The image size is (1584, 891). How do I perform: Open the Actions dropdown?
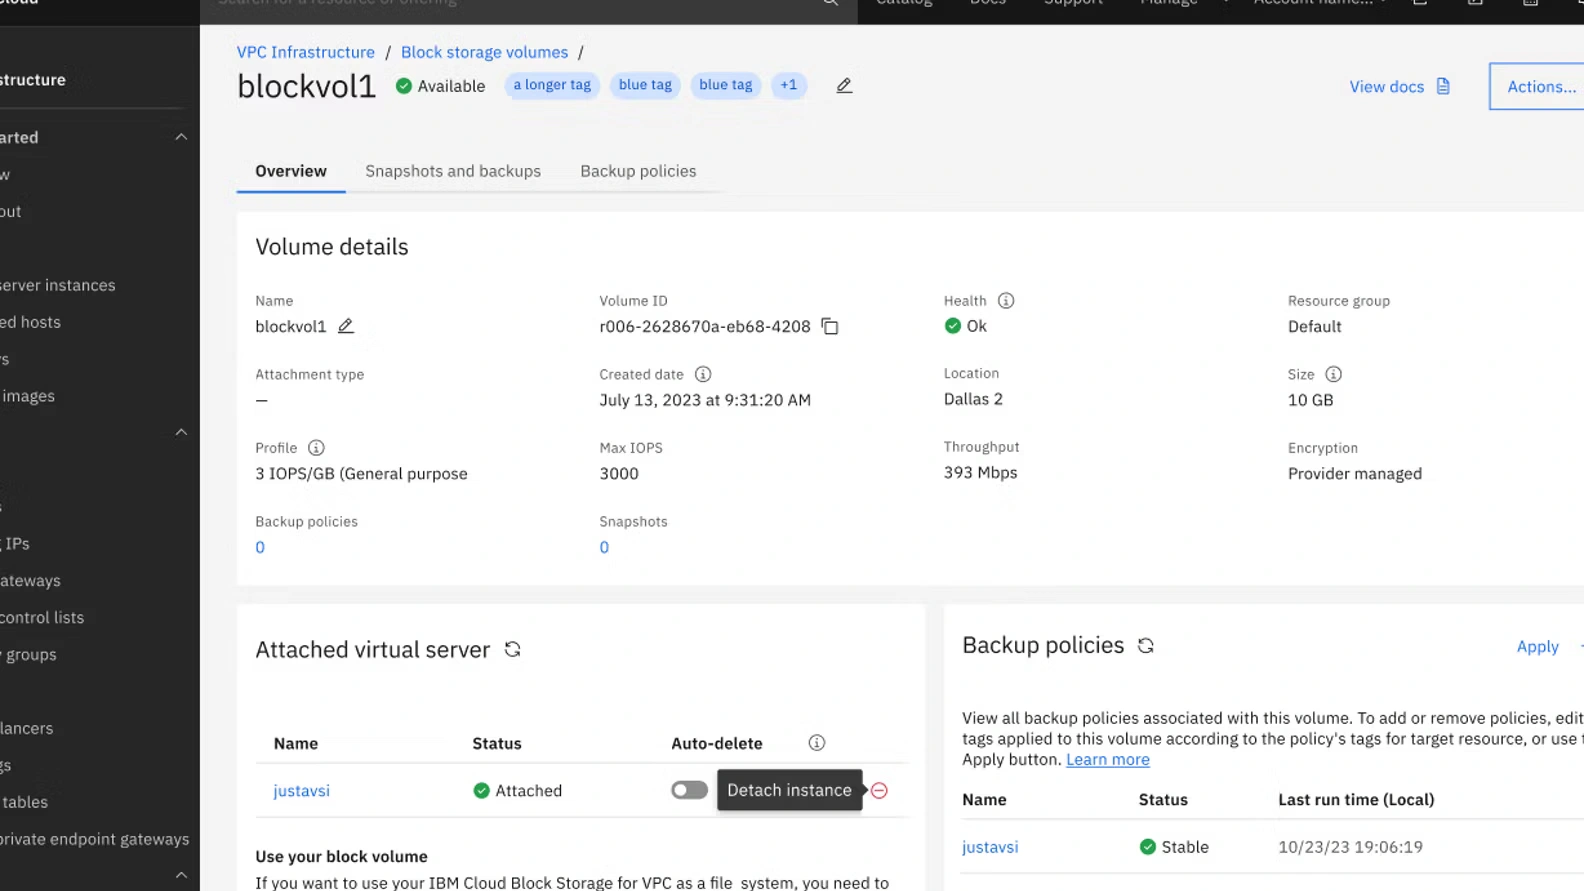(x=1540, y=87)
